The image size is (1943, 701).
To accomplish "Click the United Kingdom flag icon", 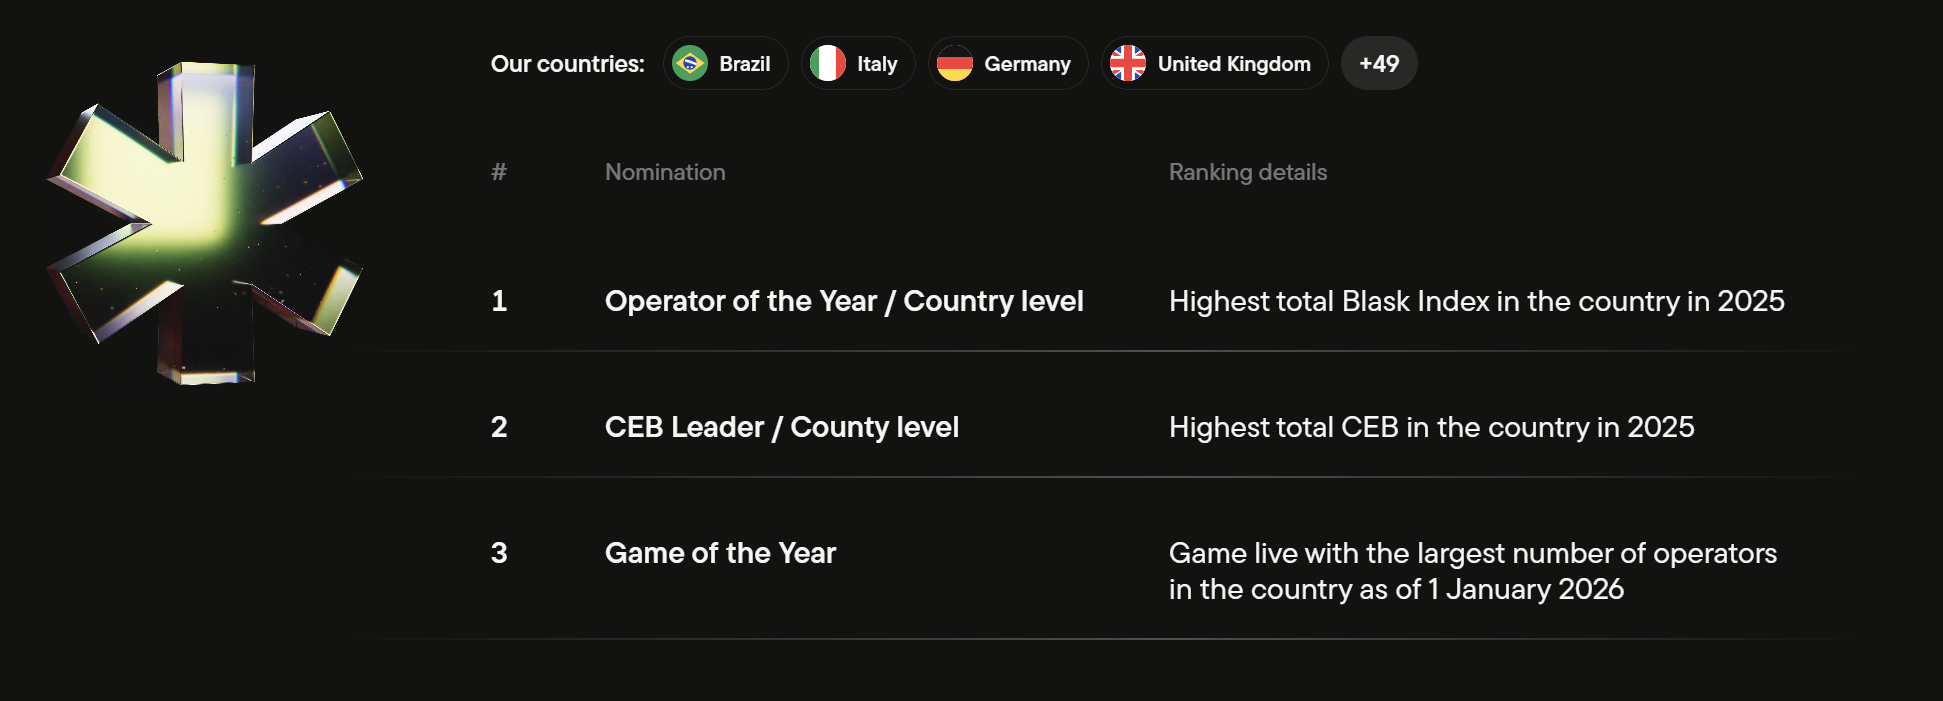I will (x=1129, y=62).
